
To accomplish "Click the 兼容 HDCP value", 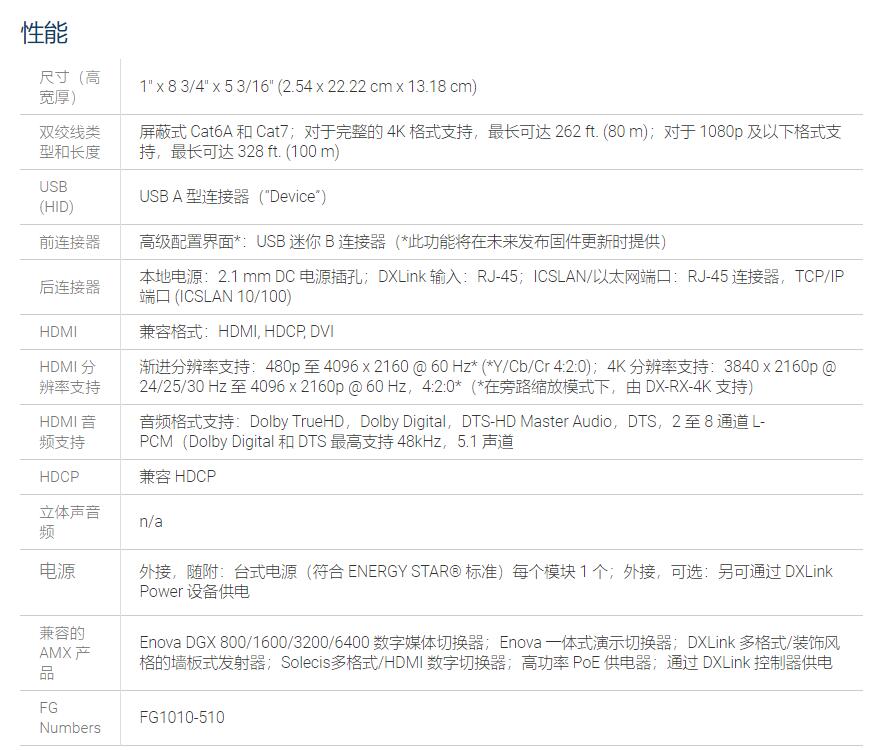I will (178, 476).
